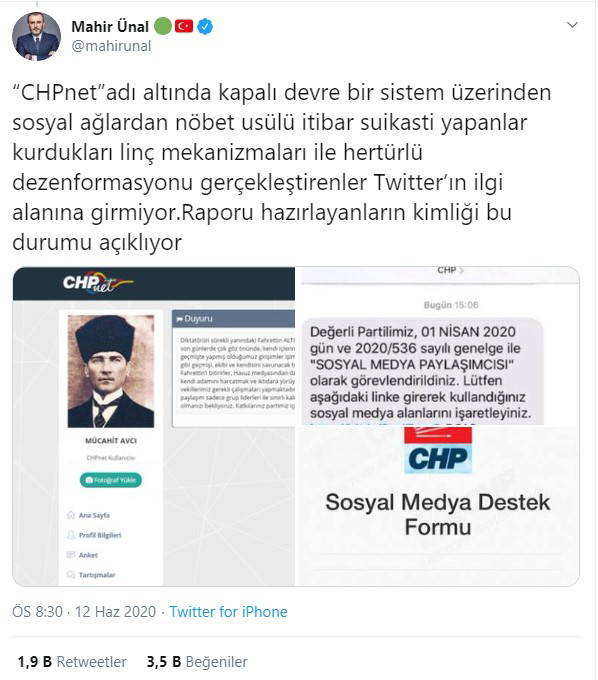The width and height of the screenshot is (598, 680).
Task: View the 1,9 B Retweetler list
Action: (x=72, y=662)
